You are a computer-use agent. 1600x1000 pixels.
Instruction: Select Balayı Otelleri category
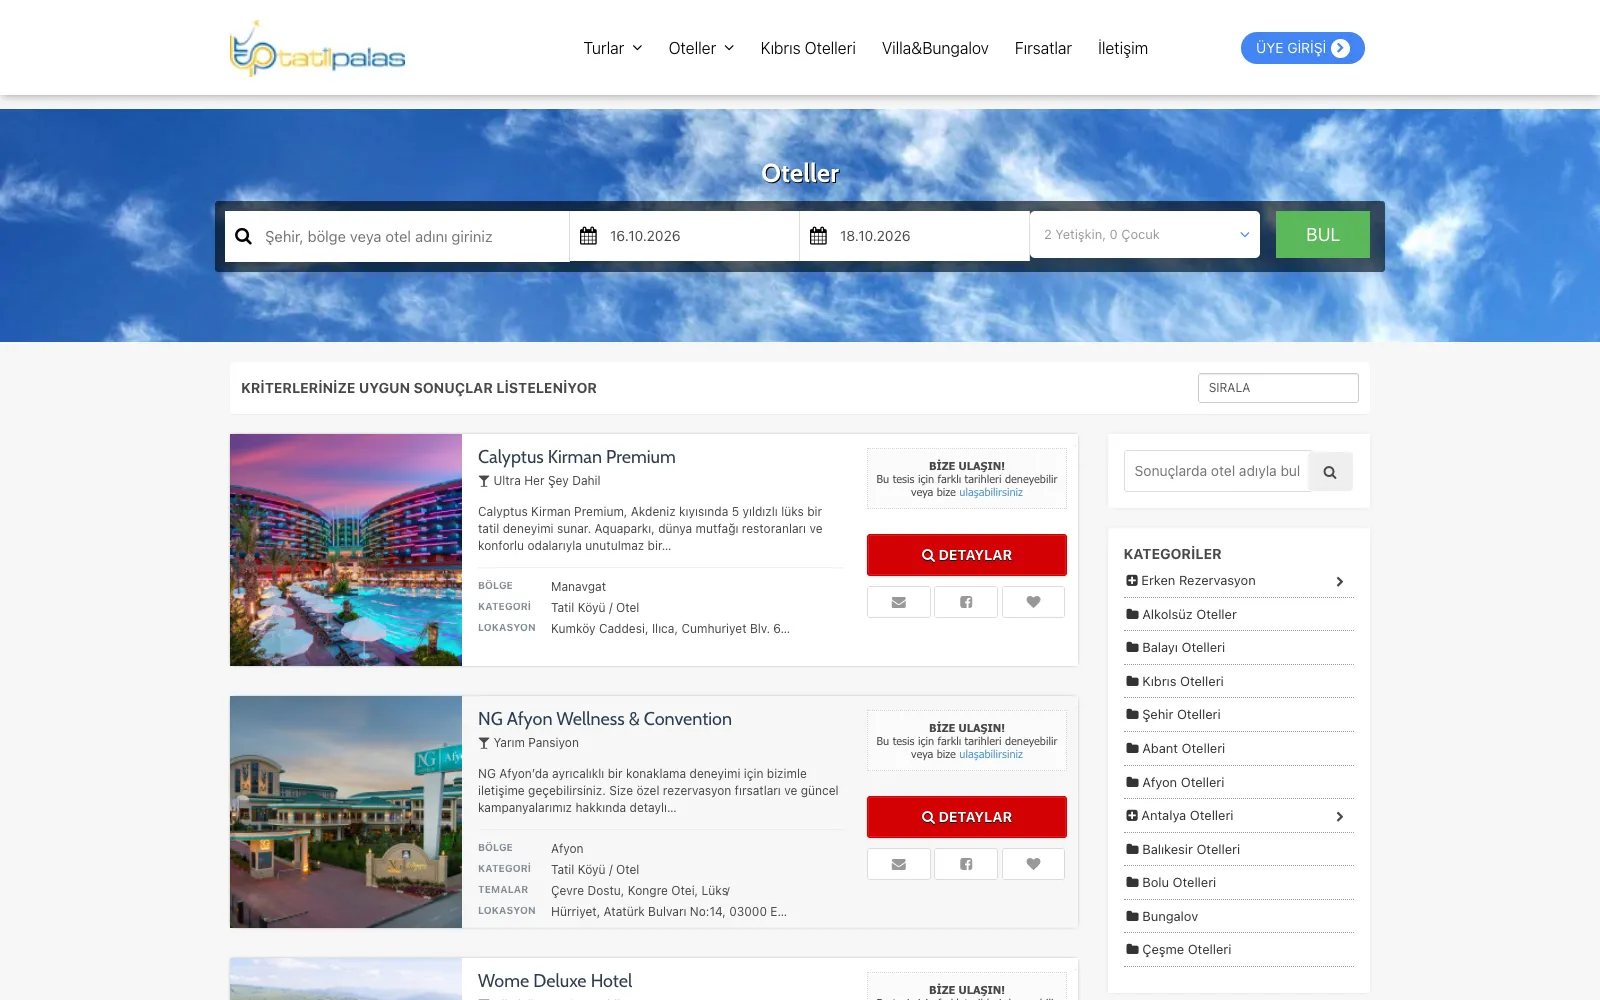1183,648
